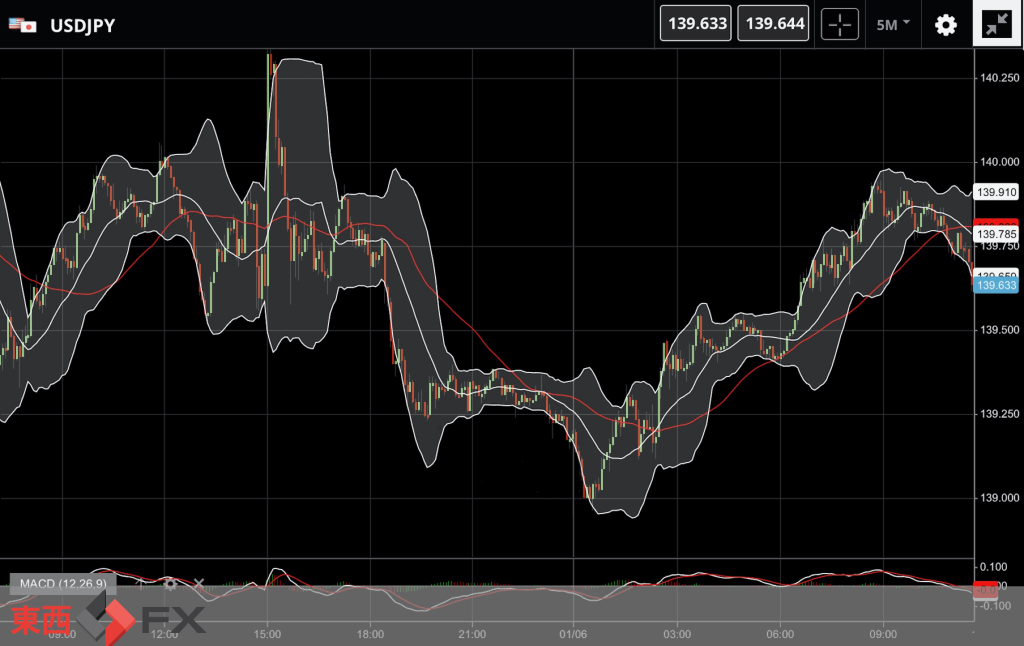The width and height of the screenshot is (1024, 646).
Task: Open MACD indicator settings gear
Action: [x=170, y=584]
